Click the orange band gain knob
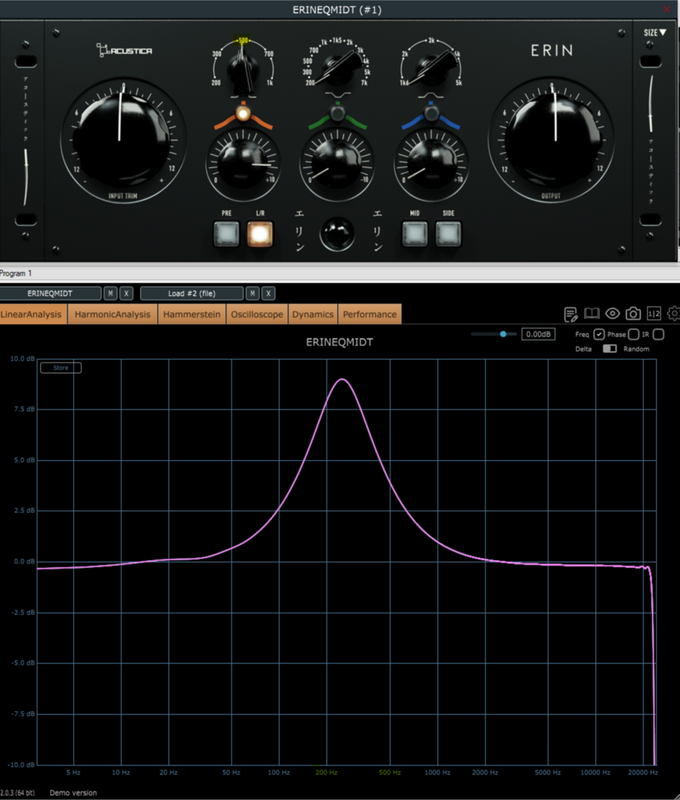Screen dimensions: 680x800 click(243, 164)
